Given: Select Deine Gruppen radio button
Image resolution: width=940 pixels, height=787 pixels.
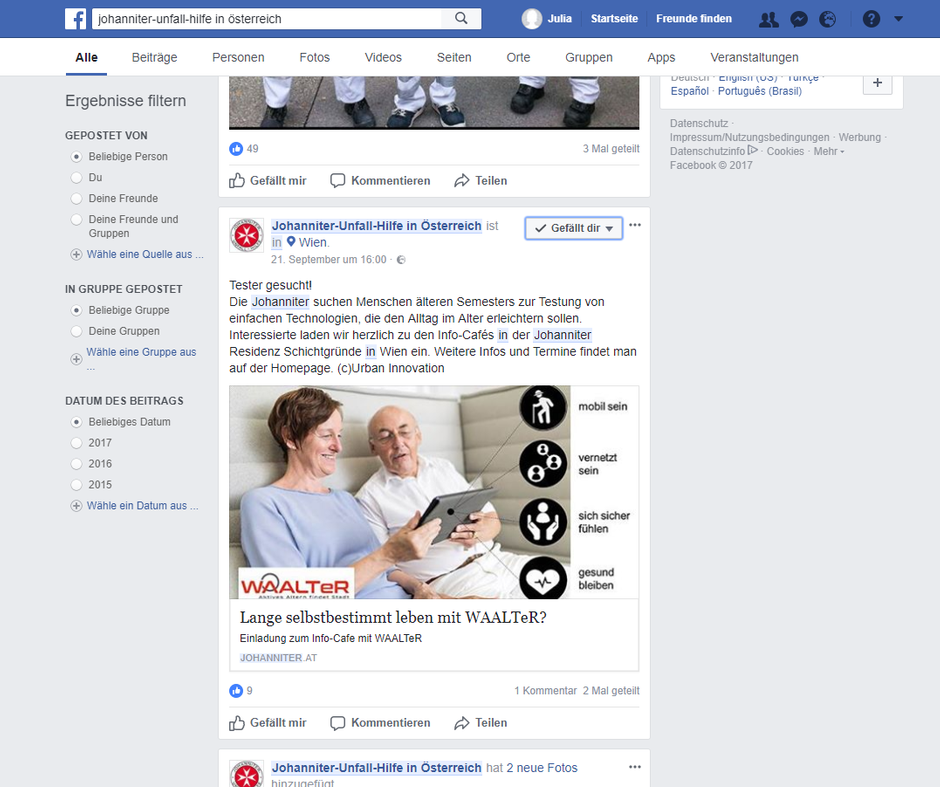Looking at the screenshot, I should click(x=76, y=331).
